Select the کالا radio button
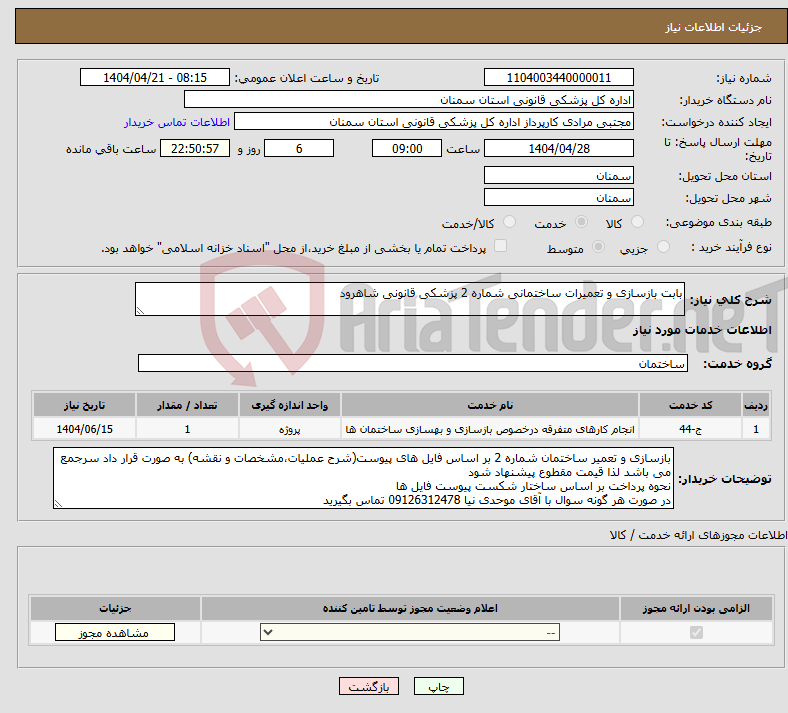The width and height of the screenshot is (788, 713). coord(637,222)
